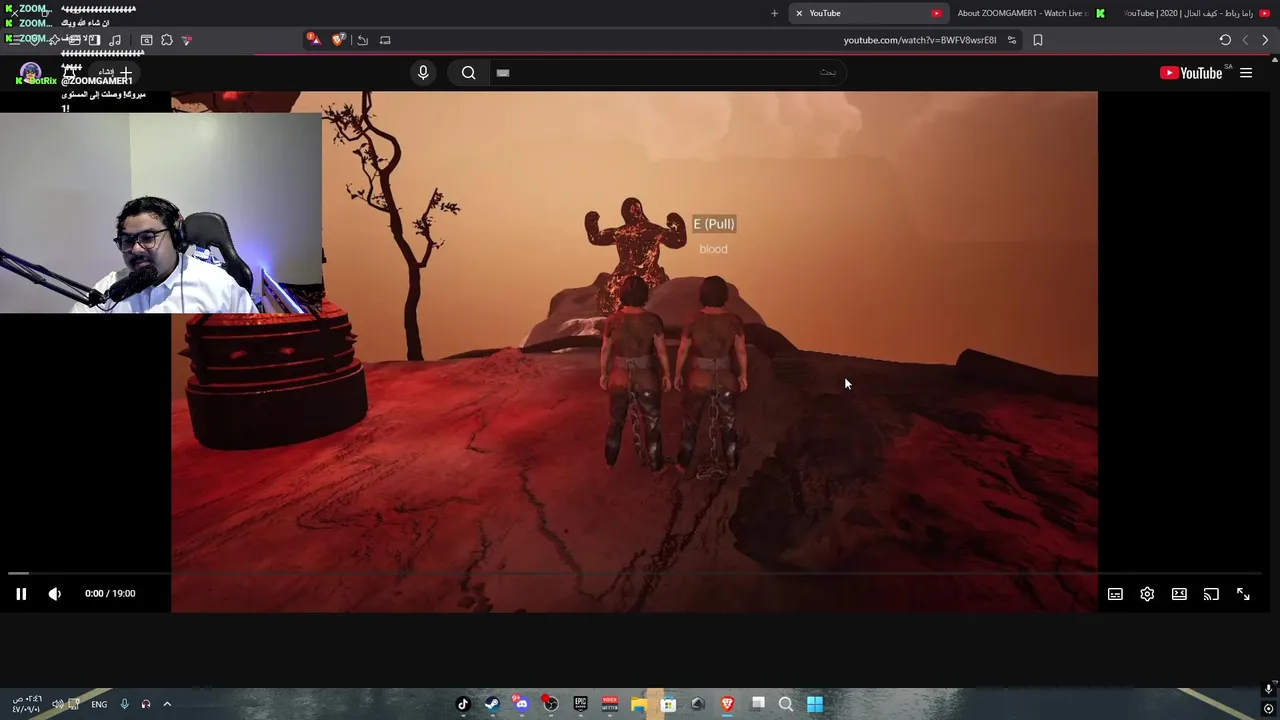Mute the video with the speaker icon
1280x720 pixels.
[x=55, y=594]
